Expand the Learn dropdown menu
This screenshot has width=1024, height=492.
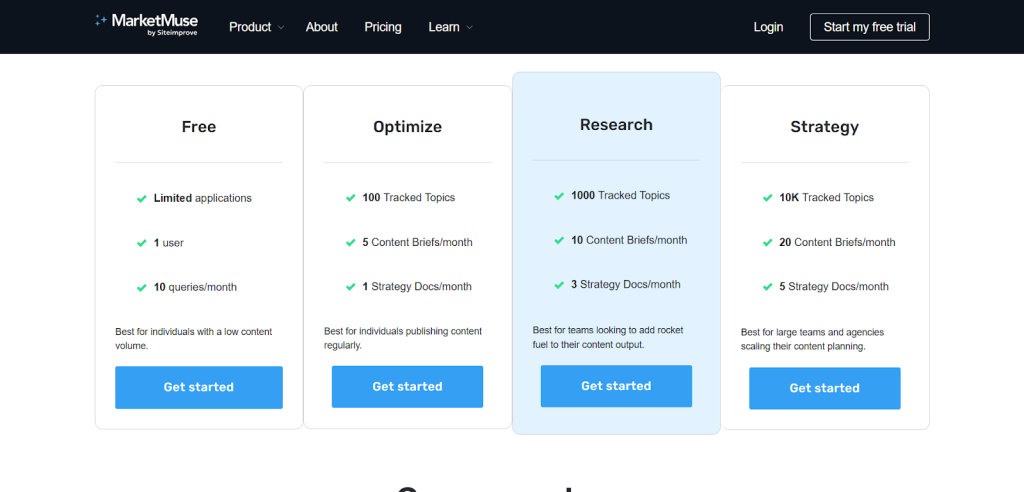tap(451, 27)
